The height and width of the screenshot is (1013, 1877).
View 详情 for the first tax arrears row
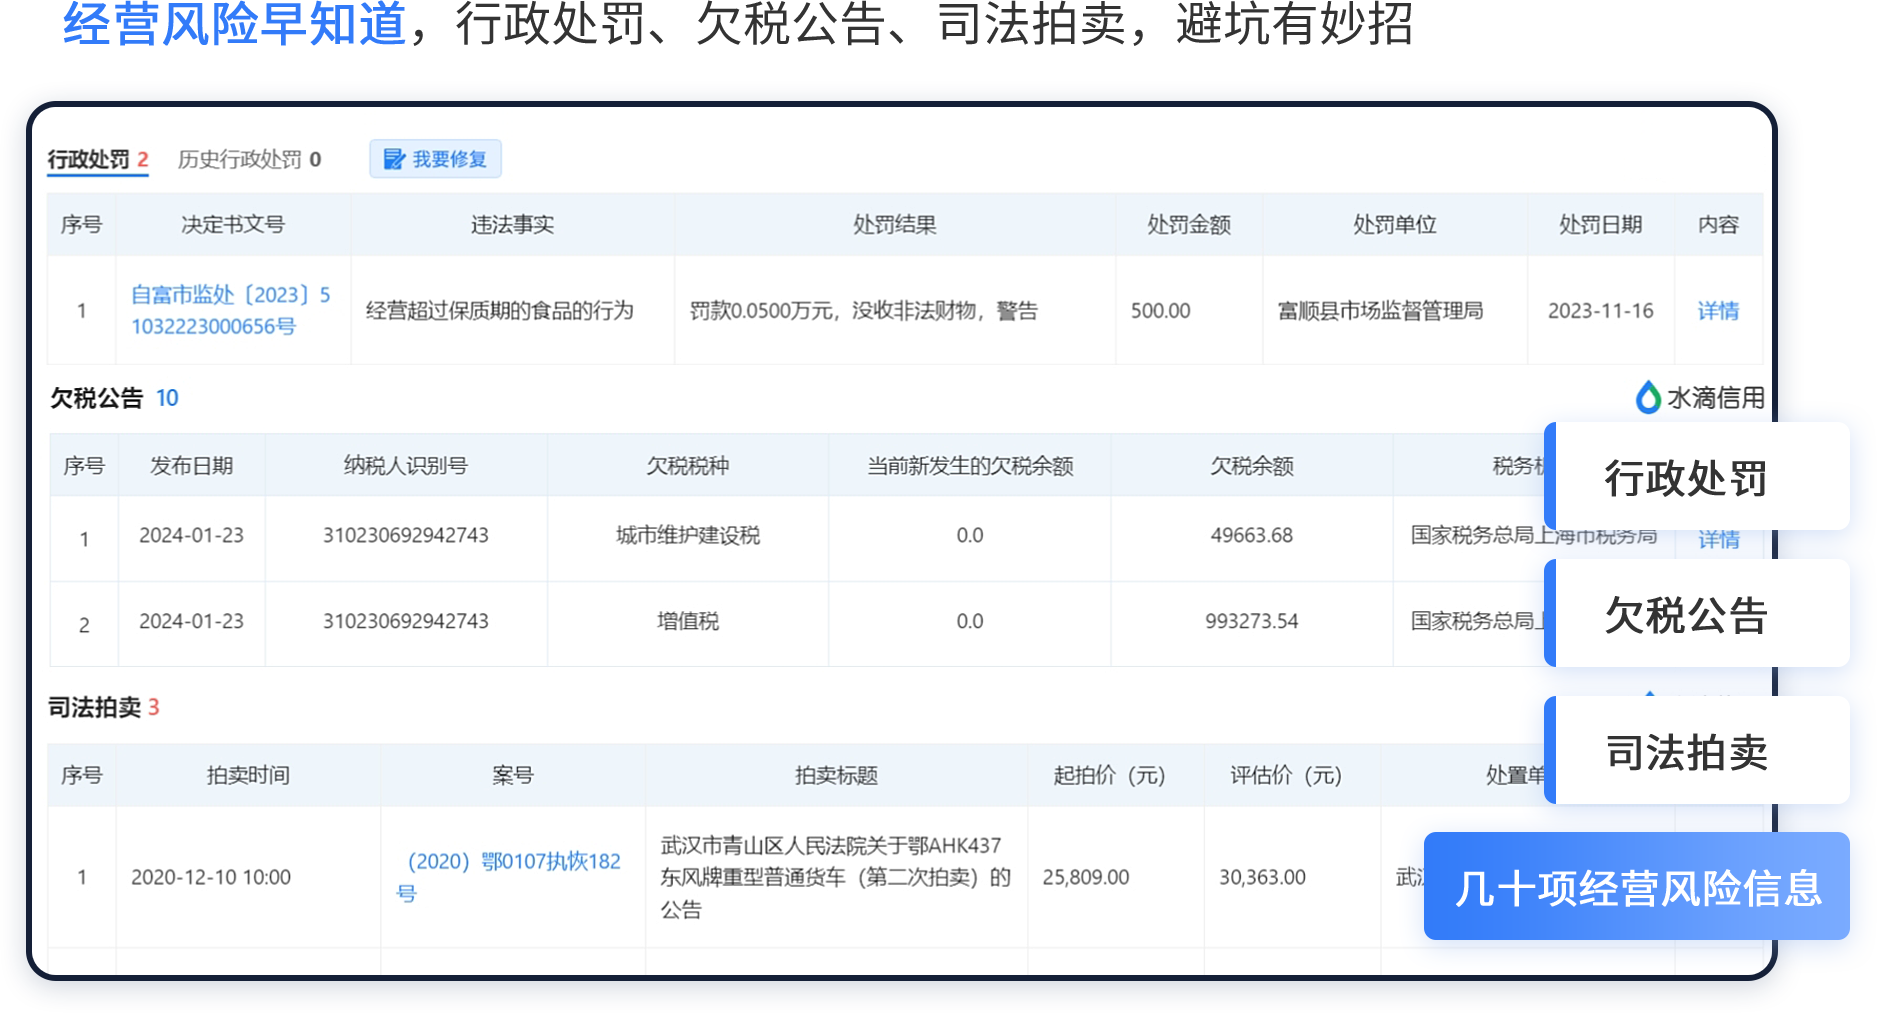[1717, 540]
